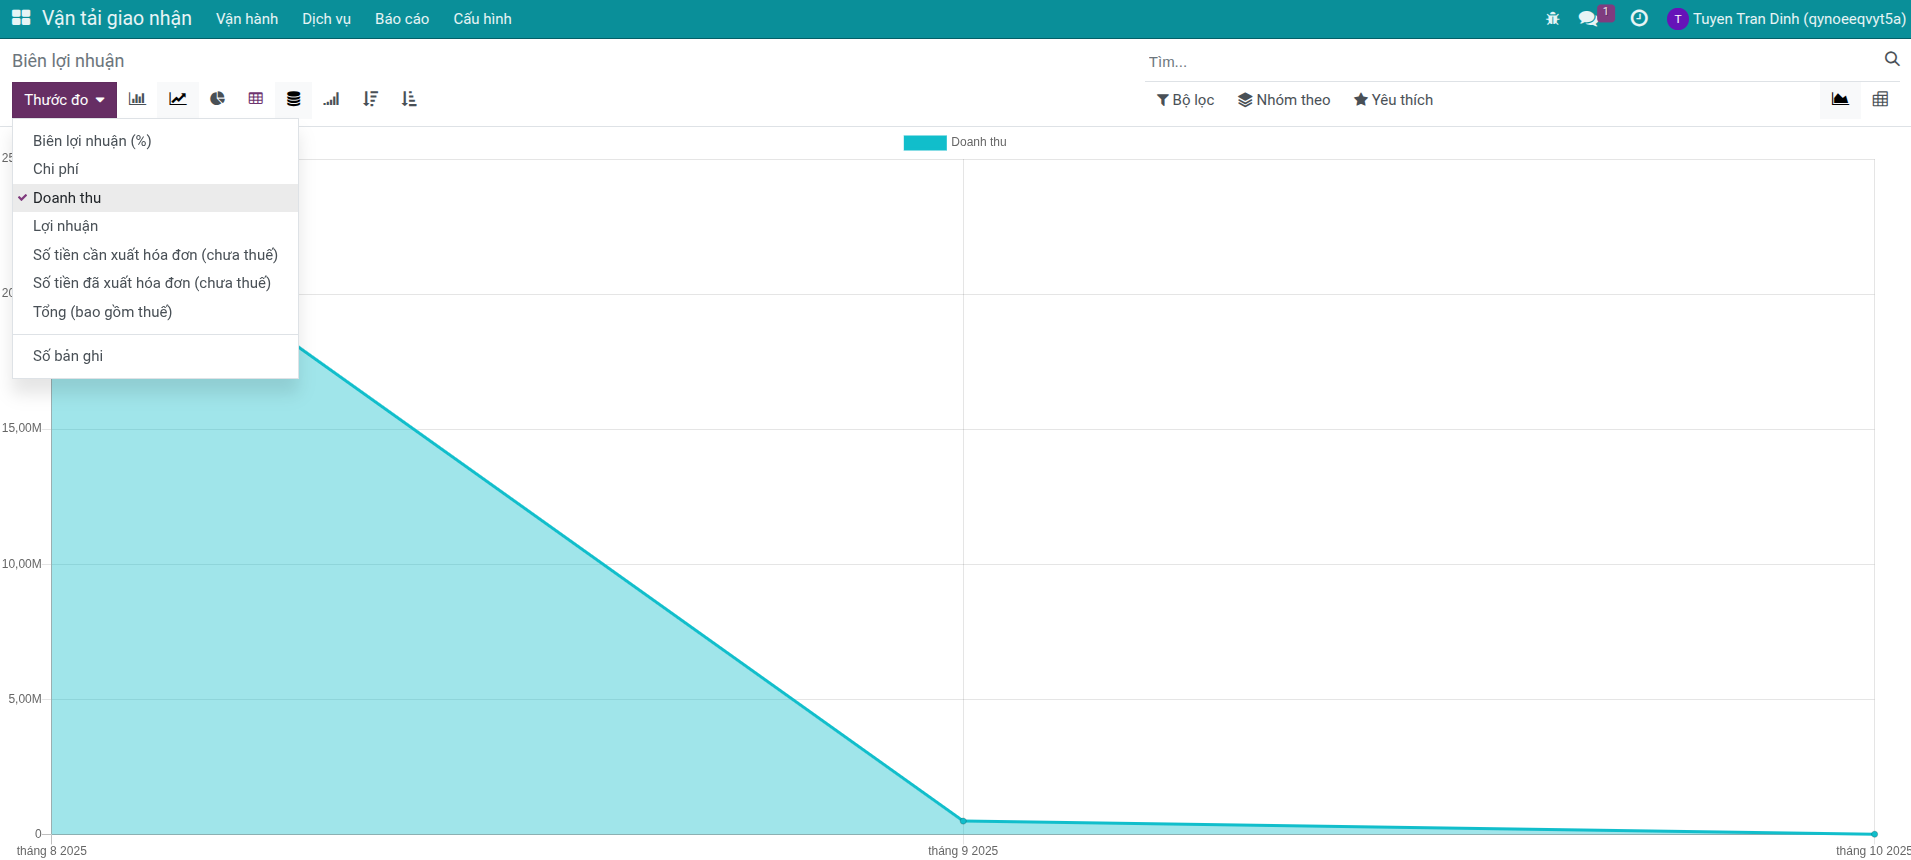Sort chart data descending

371,99
